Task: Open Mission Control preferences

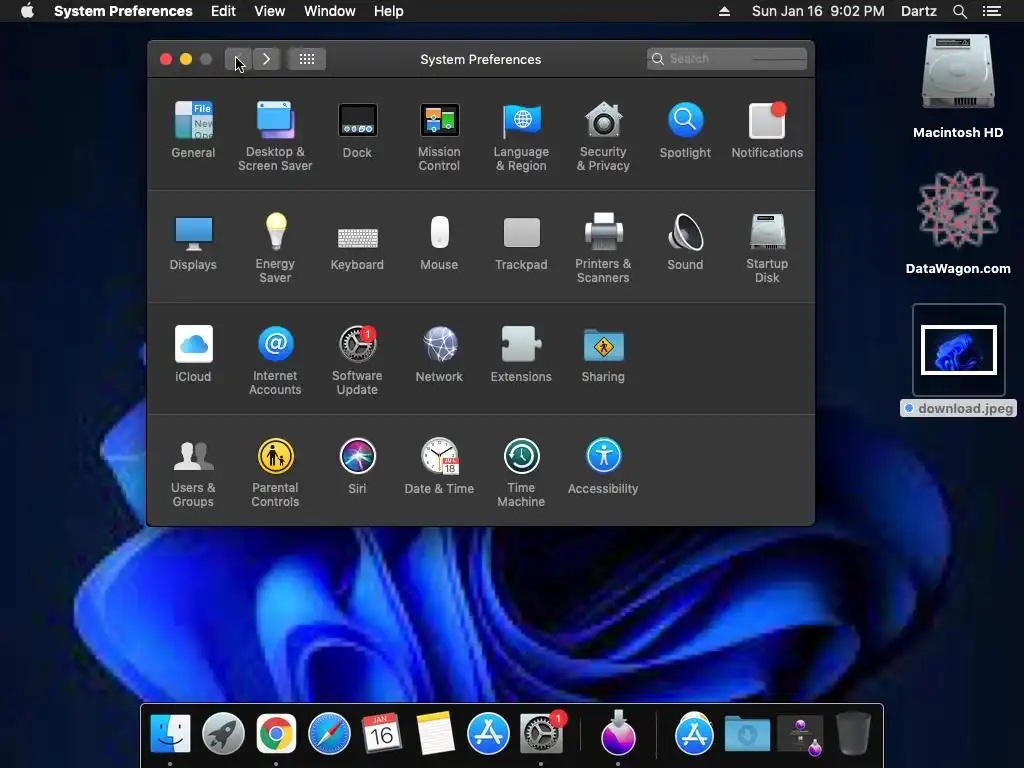Action: [439, 136]
